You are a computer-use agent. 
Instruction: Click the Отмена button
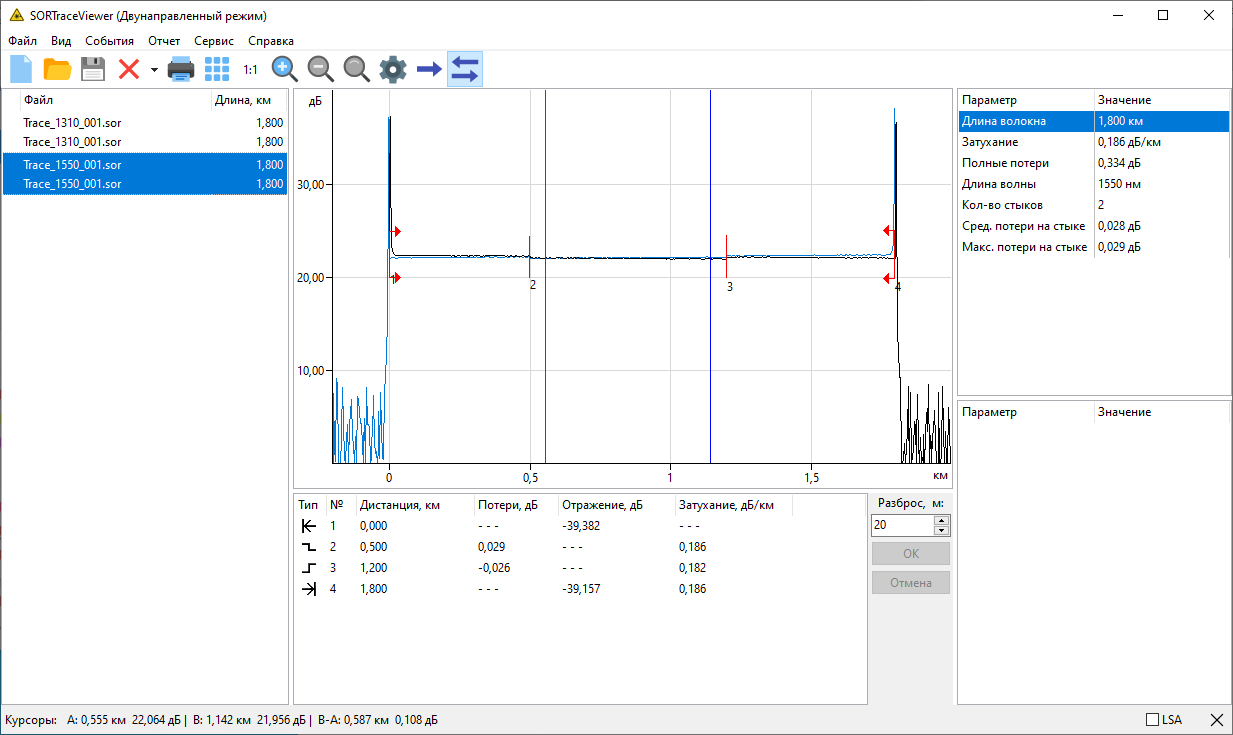coord(911,583)
